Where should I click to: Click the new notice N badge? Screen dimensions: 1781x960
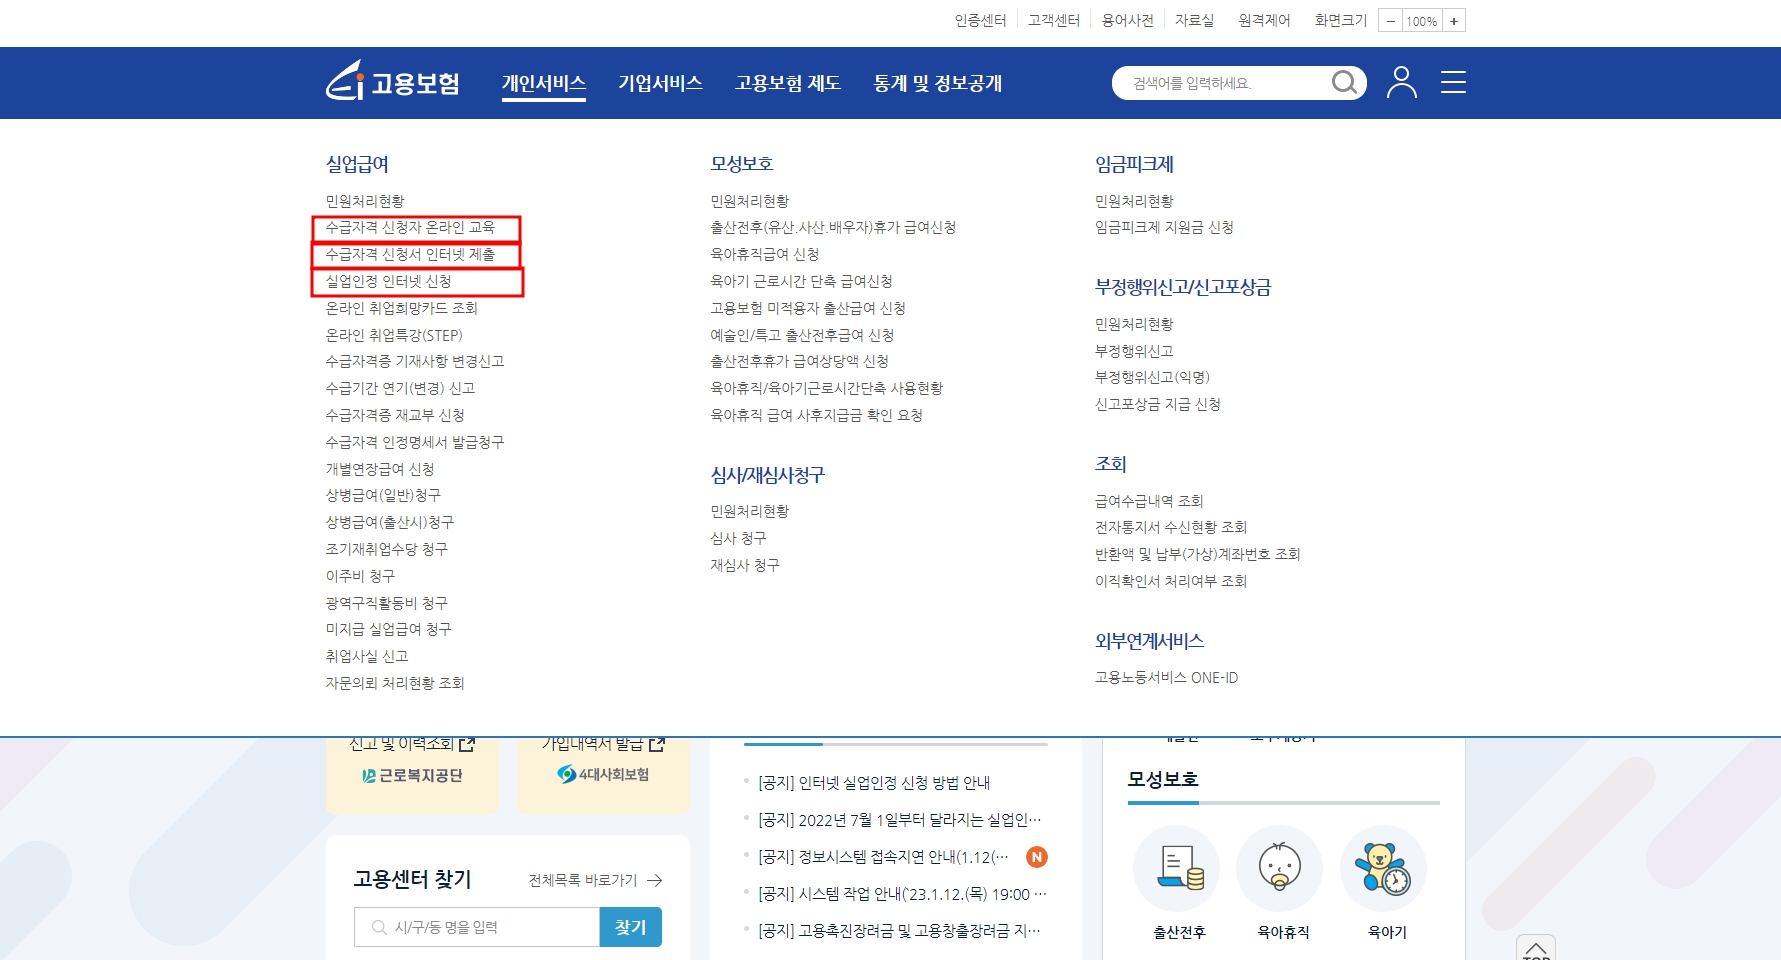click(1037, 857)
